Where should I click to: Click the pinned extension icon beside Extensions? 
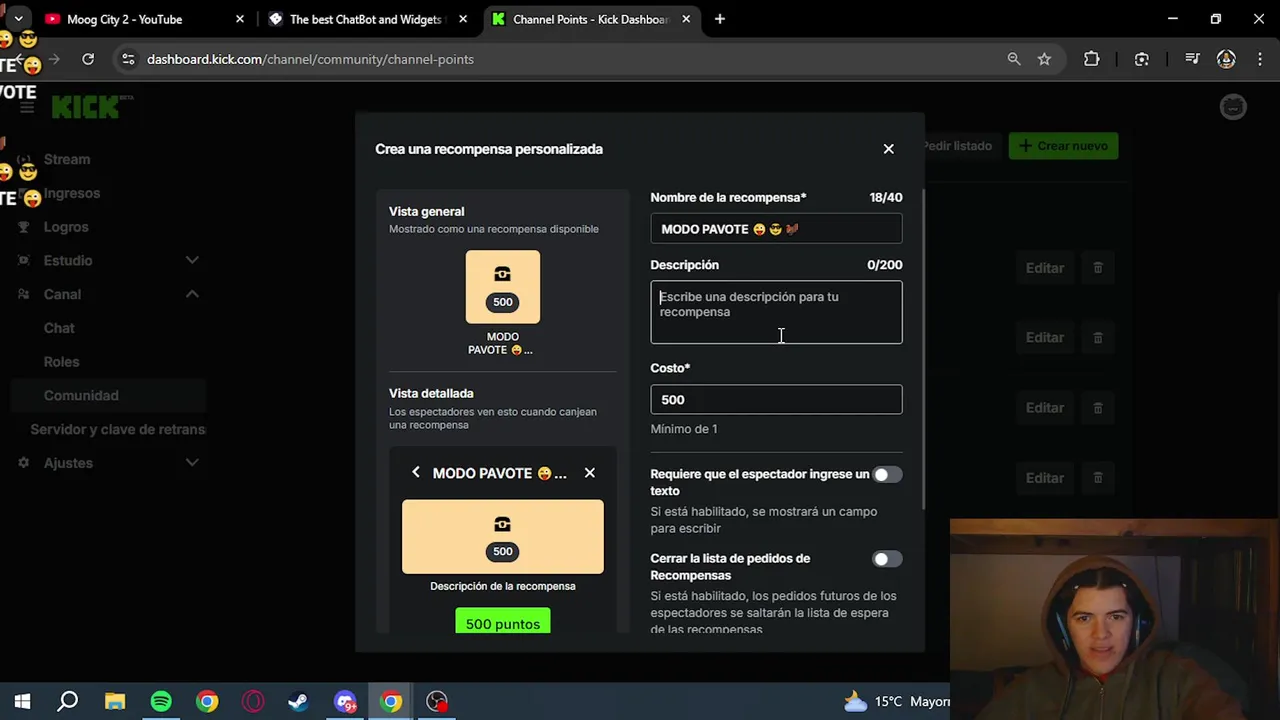[x=1141, y=59]
